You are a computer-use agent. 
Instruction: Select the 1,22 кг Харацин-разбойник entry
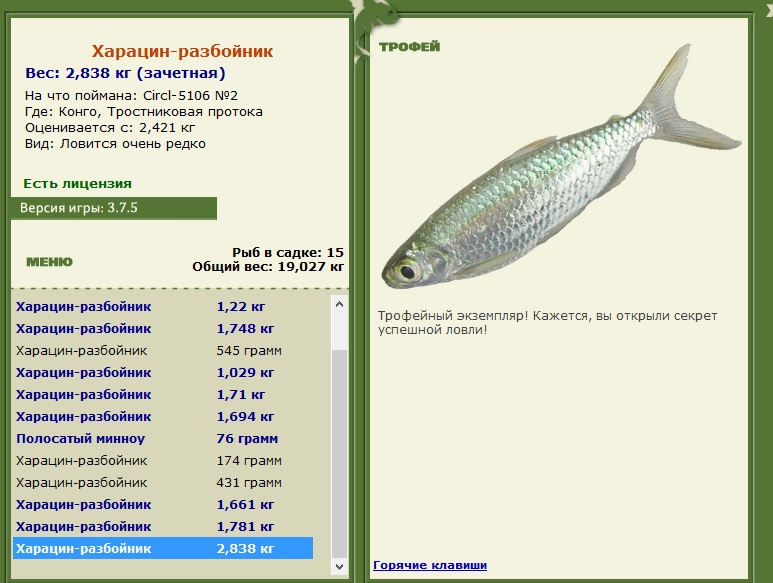(163, 307)
